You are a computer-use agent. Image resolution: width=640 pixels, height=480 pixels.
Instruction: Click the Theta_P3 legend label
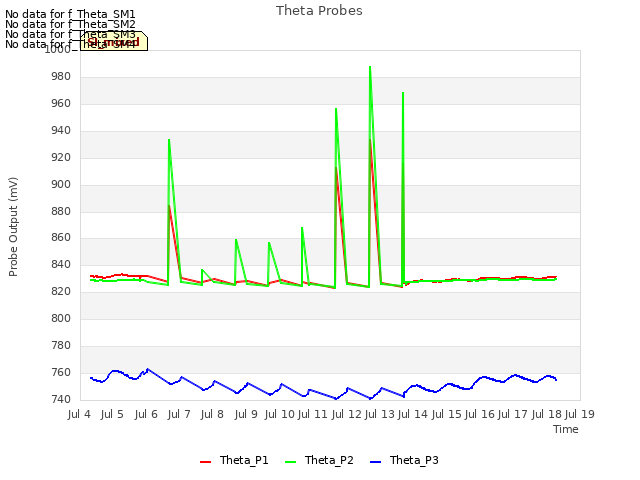(414, 460)
